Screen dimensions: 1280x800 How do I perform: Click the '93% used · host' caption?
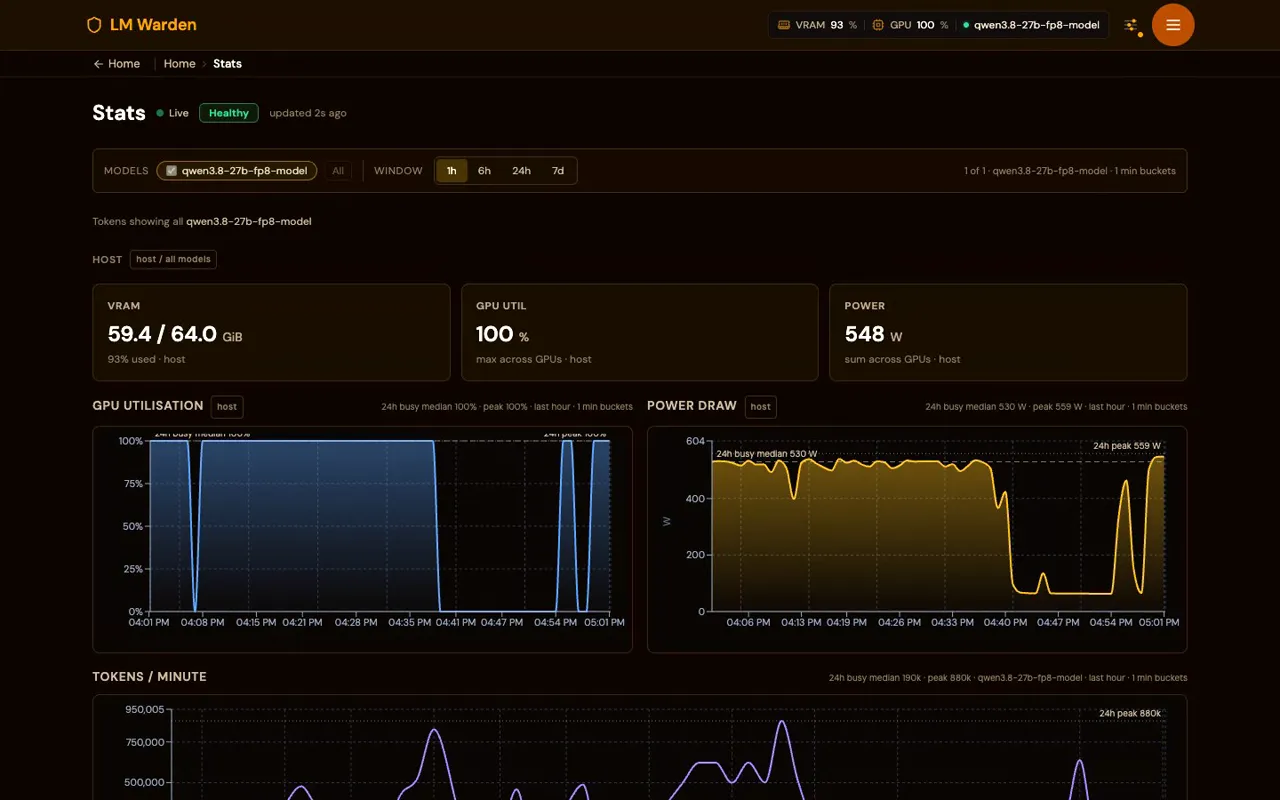pos(146,359)
